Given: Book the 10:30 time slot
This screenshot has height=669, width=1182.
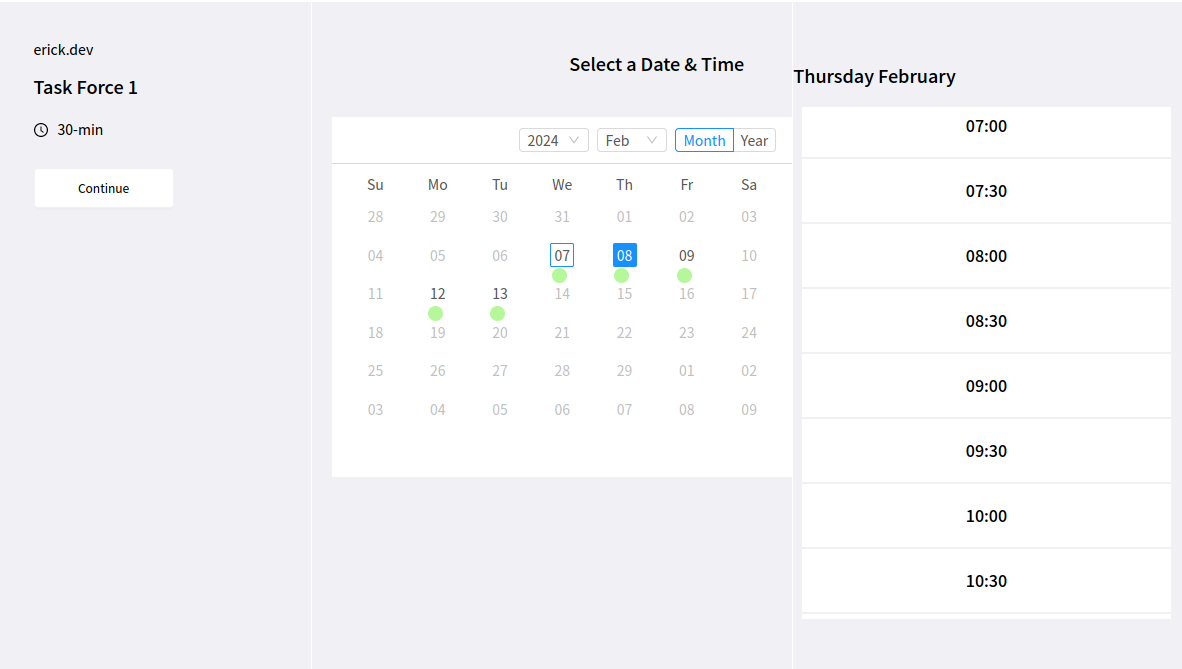Looking at the screenshot, I should (x=986, y=581).
